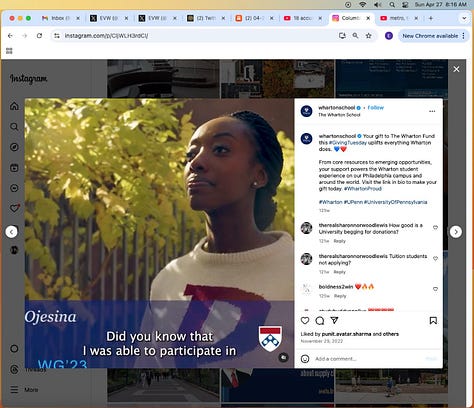
Task: Open volume control in macOS menu bar
Action: pyautogui.click(x=377, y=5)
